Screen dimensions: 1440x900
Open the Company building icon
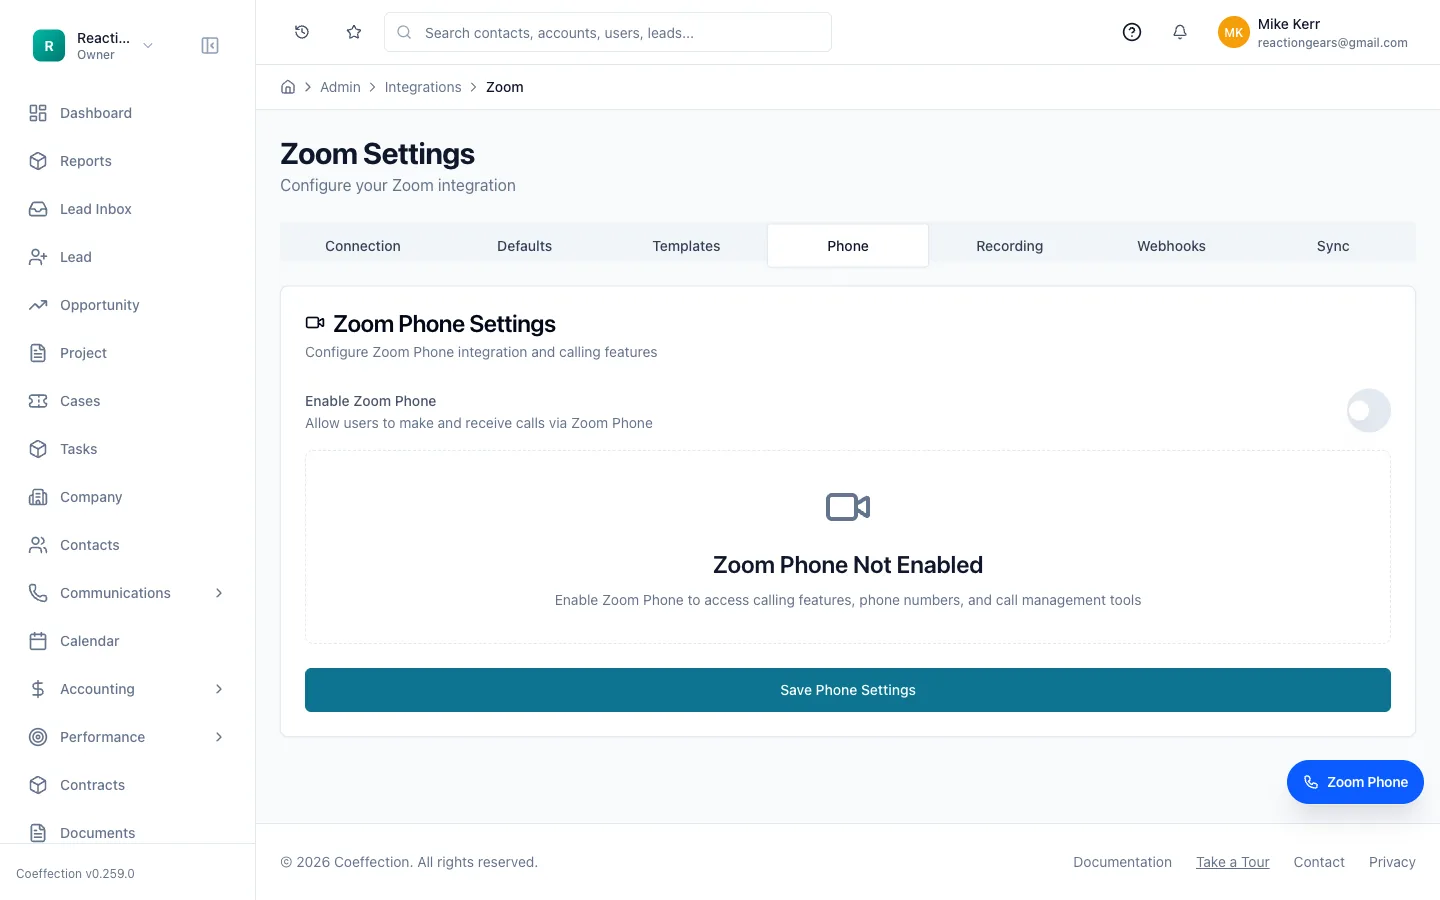[38, 497]
